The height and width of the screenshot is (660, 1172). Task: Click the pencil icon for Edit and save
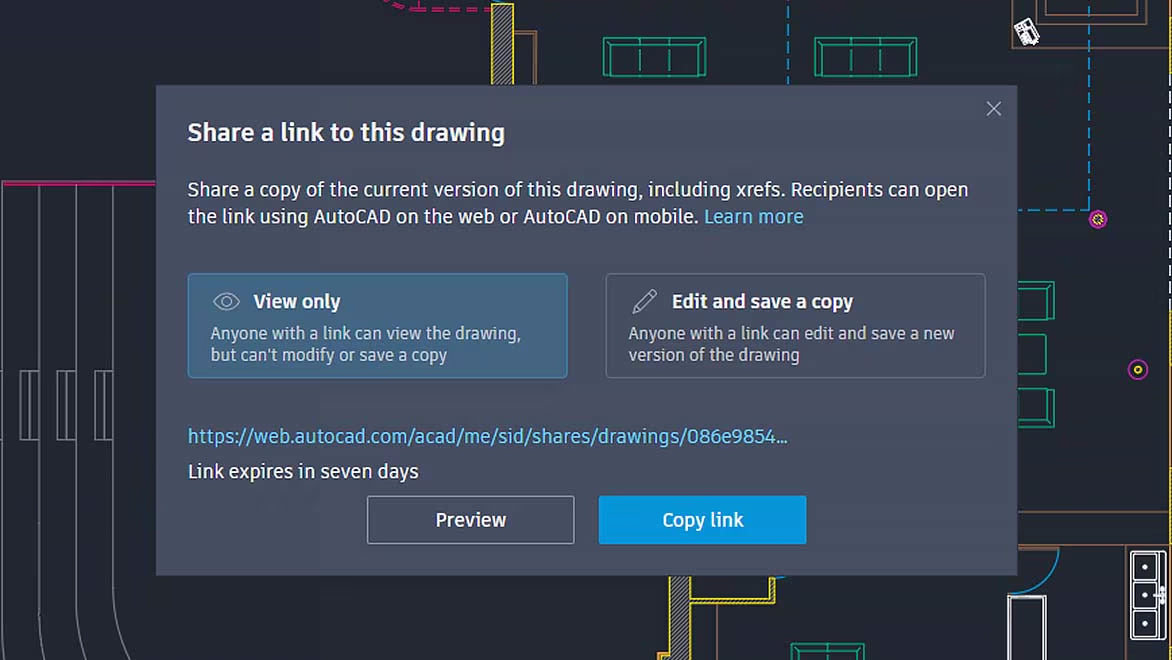click(x=644, y=301)
